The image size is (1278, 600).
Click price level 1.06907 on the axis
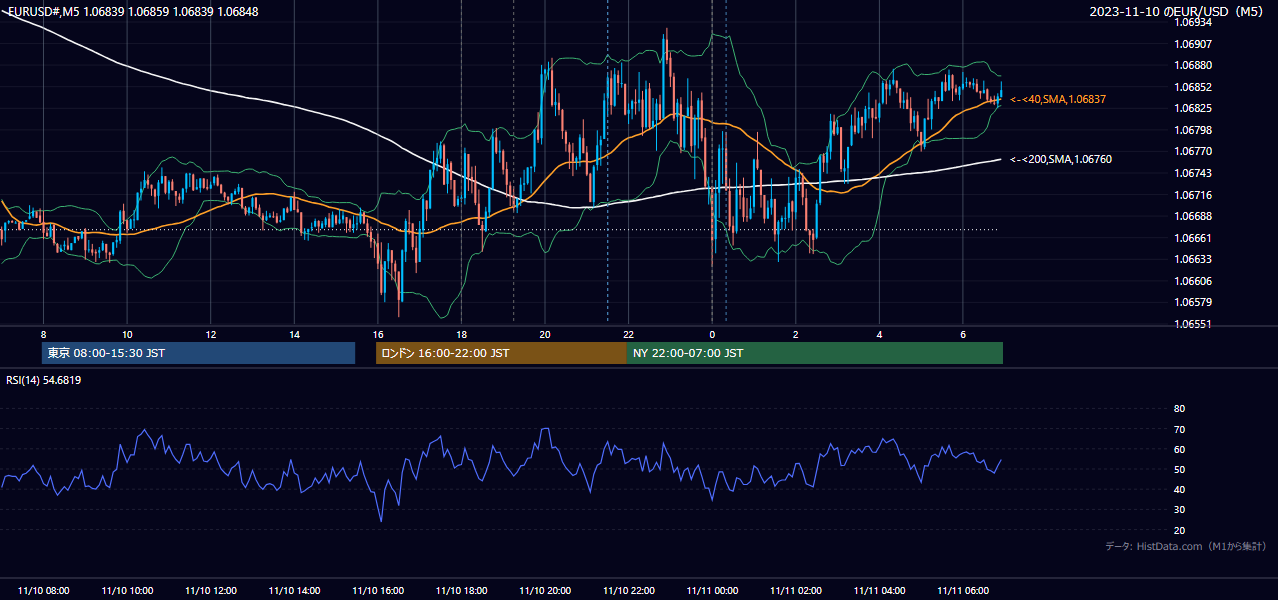pyautogui.click(x=1193, y=44)
